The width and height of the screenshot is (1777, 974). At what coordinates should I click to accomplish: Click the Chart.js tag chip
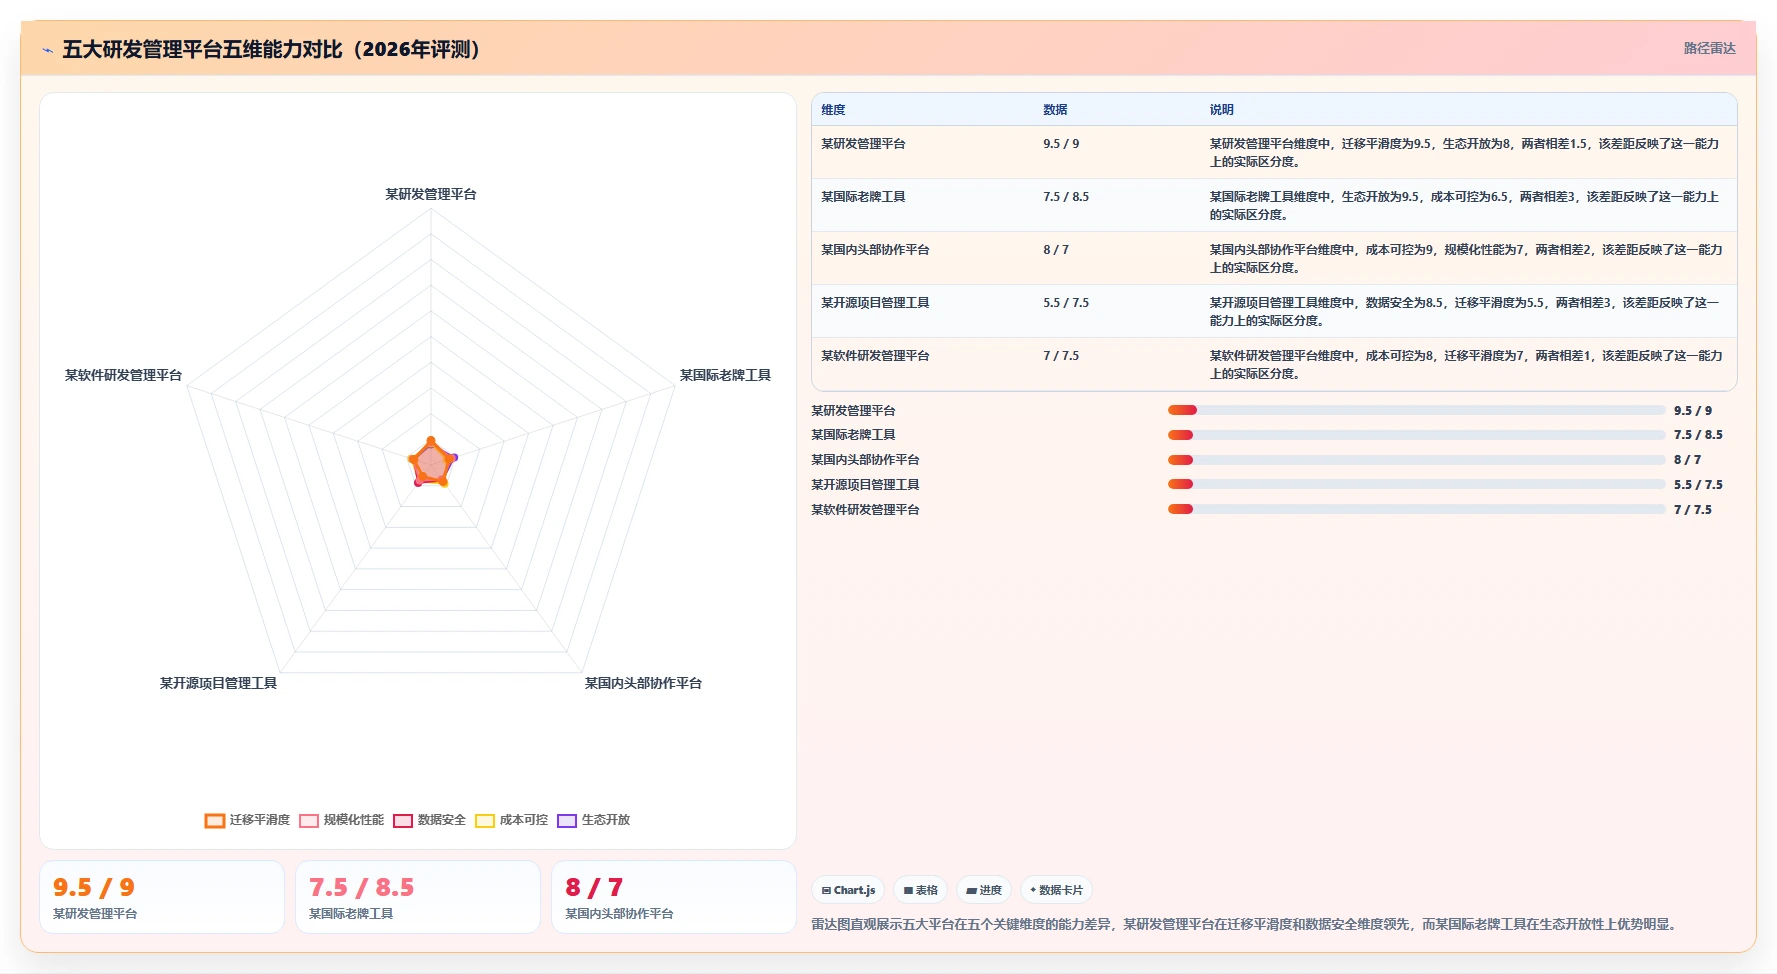[x=848, y=890]
